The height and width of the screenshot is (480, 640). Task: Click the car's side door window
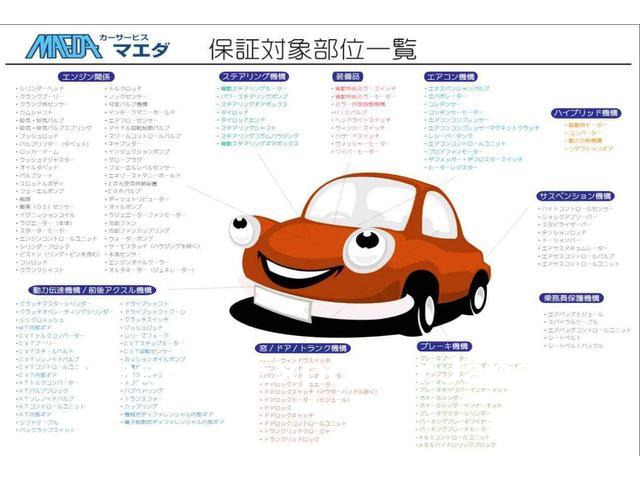coord(436,213)
